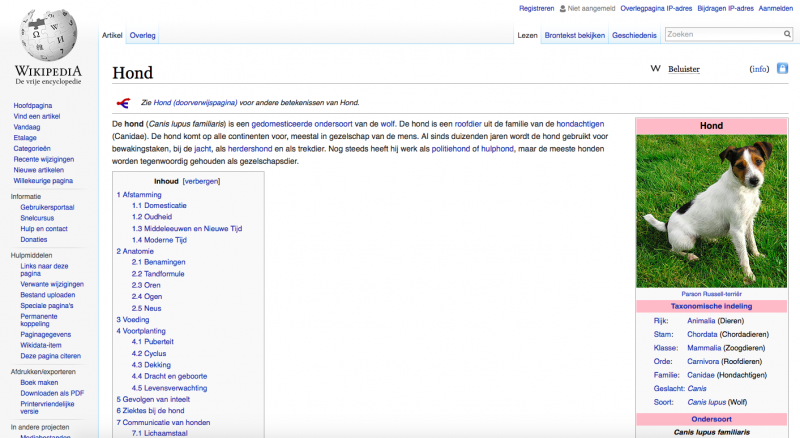Viewport: 800px width, 438px height.
Task: Click the Beluister audio link
Action: click(x=684, y=69)
